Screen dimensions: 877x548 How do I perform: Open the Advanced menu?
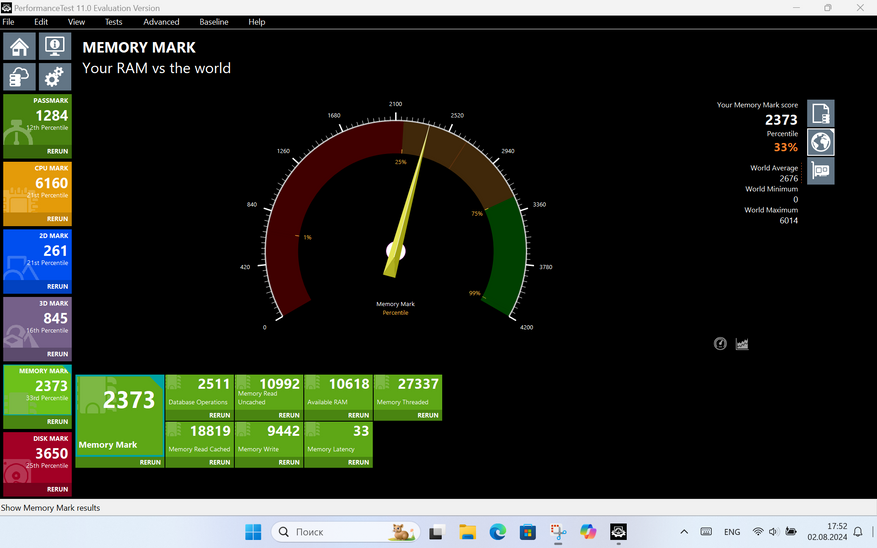[x=161, y=22]
